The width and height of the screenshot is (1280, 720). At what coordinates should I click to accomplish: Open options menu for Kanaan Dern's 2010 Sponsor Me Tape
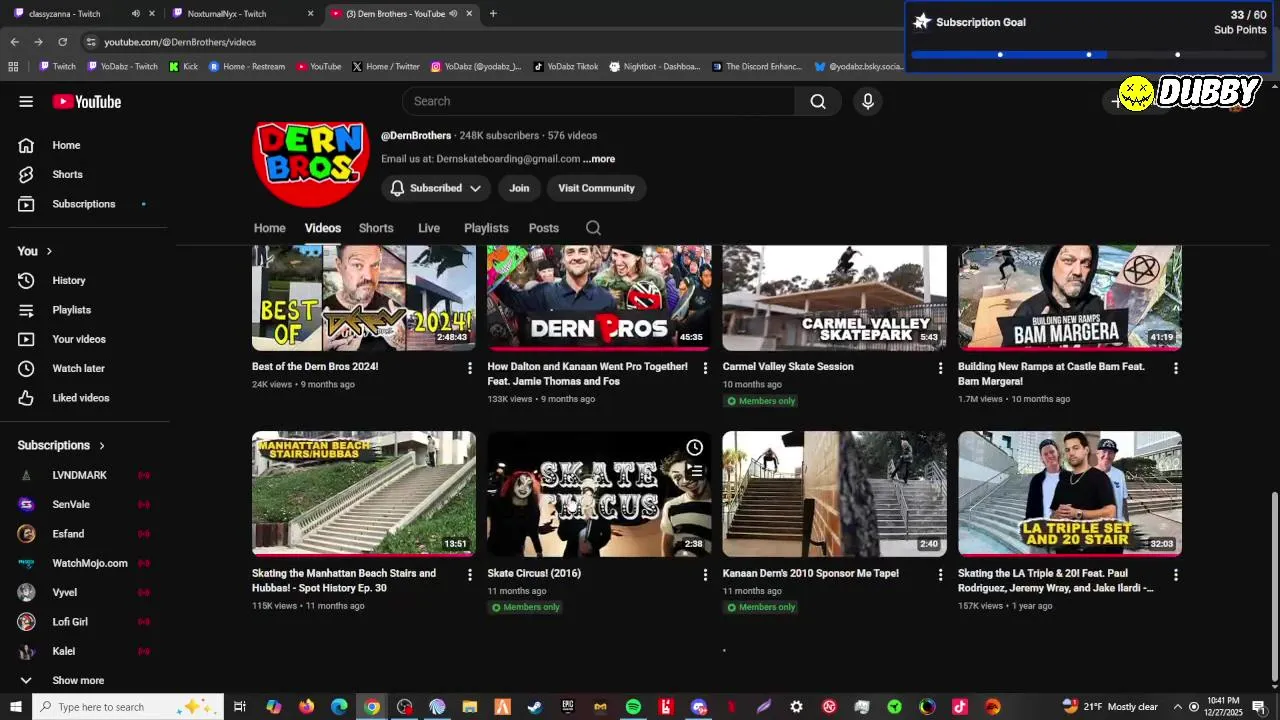940,575
